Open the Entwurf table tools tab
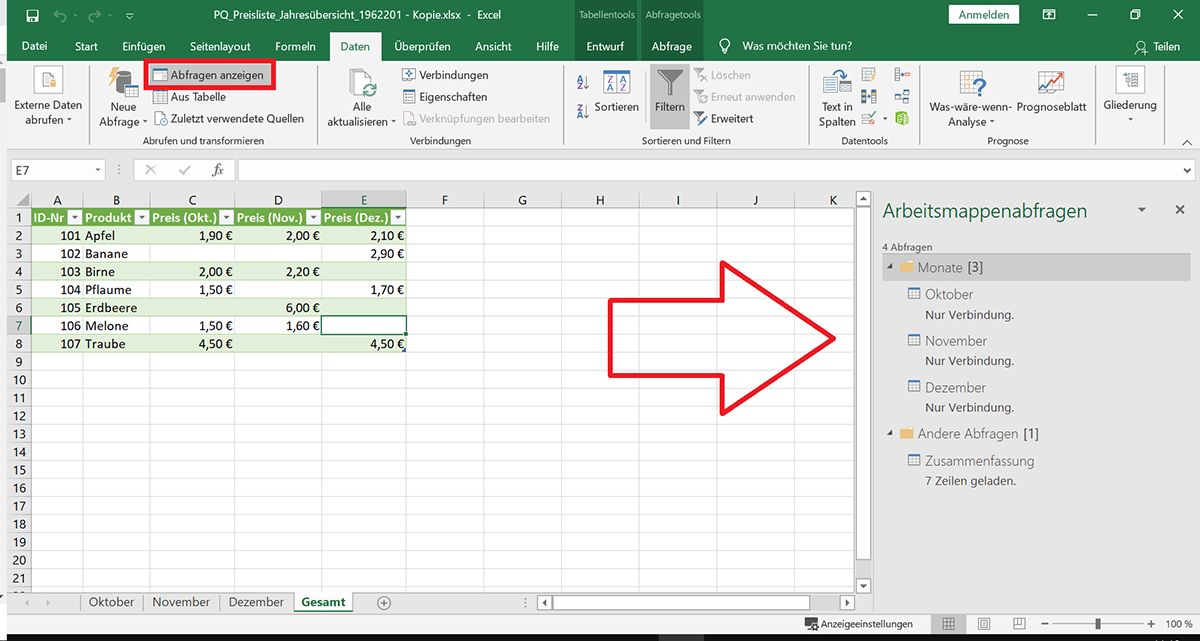This screenshot has width=1200, height=641. point(605,46)
